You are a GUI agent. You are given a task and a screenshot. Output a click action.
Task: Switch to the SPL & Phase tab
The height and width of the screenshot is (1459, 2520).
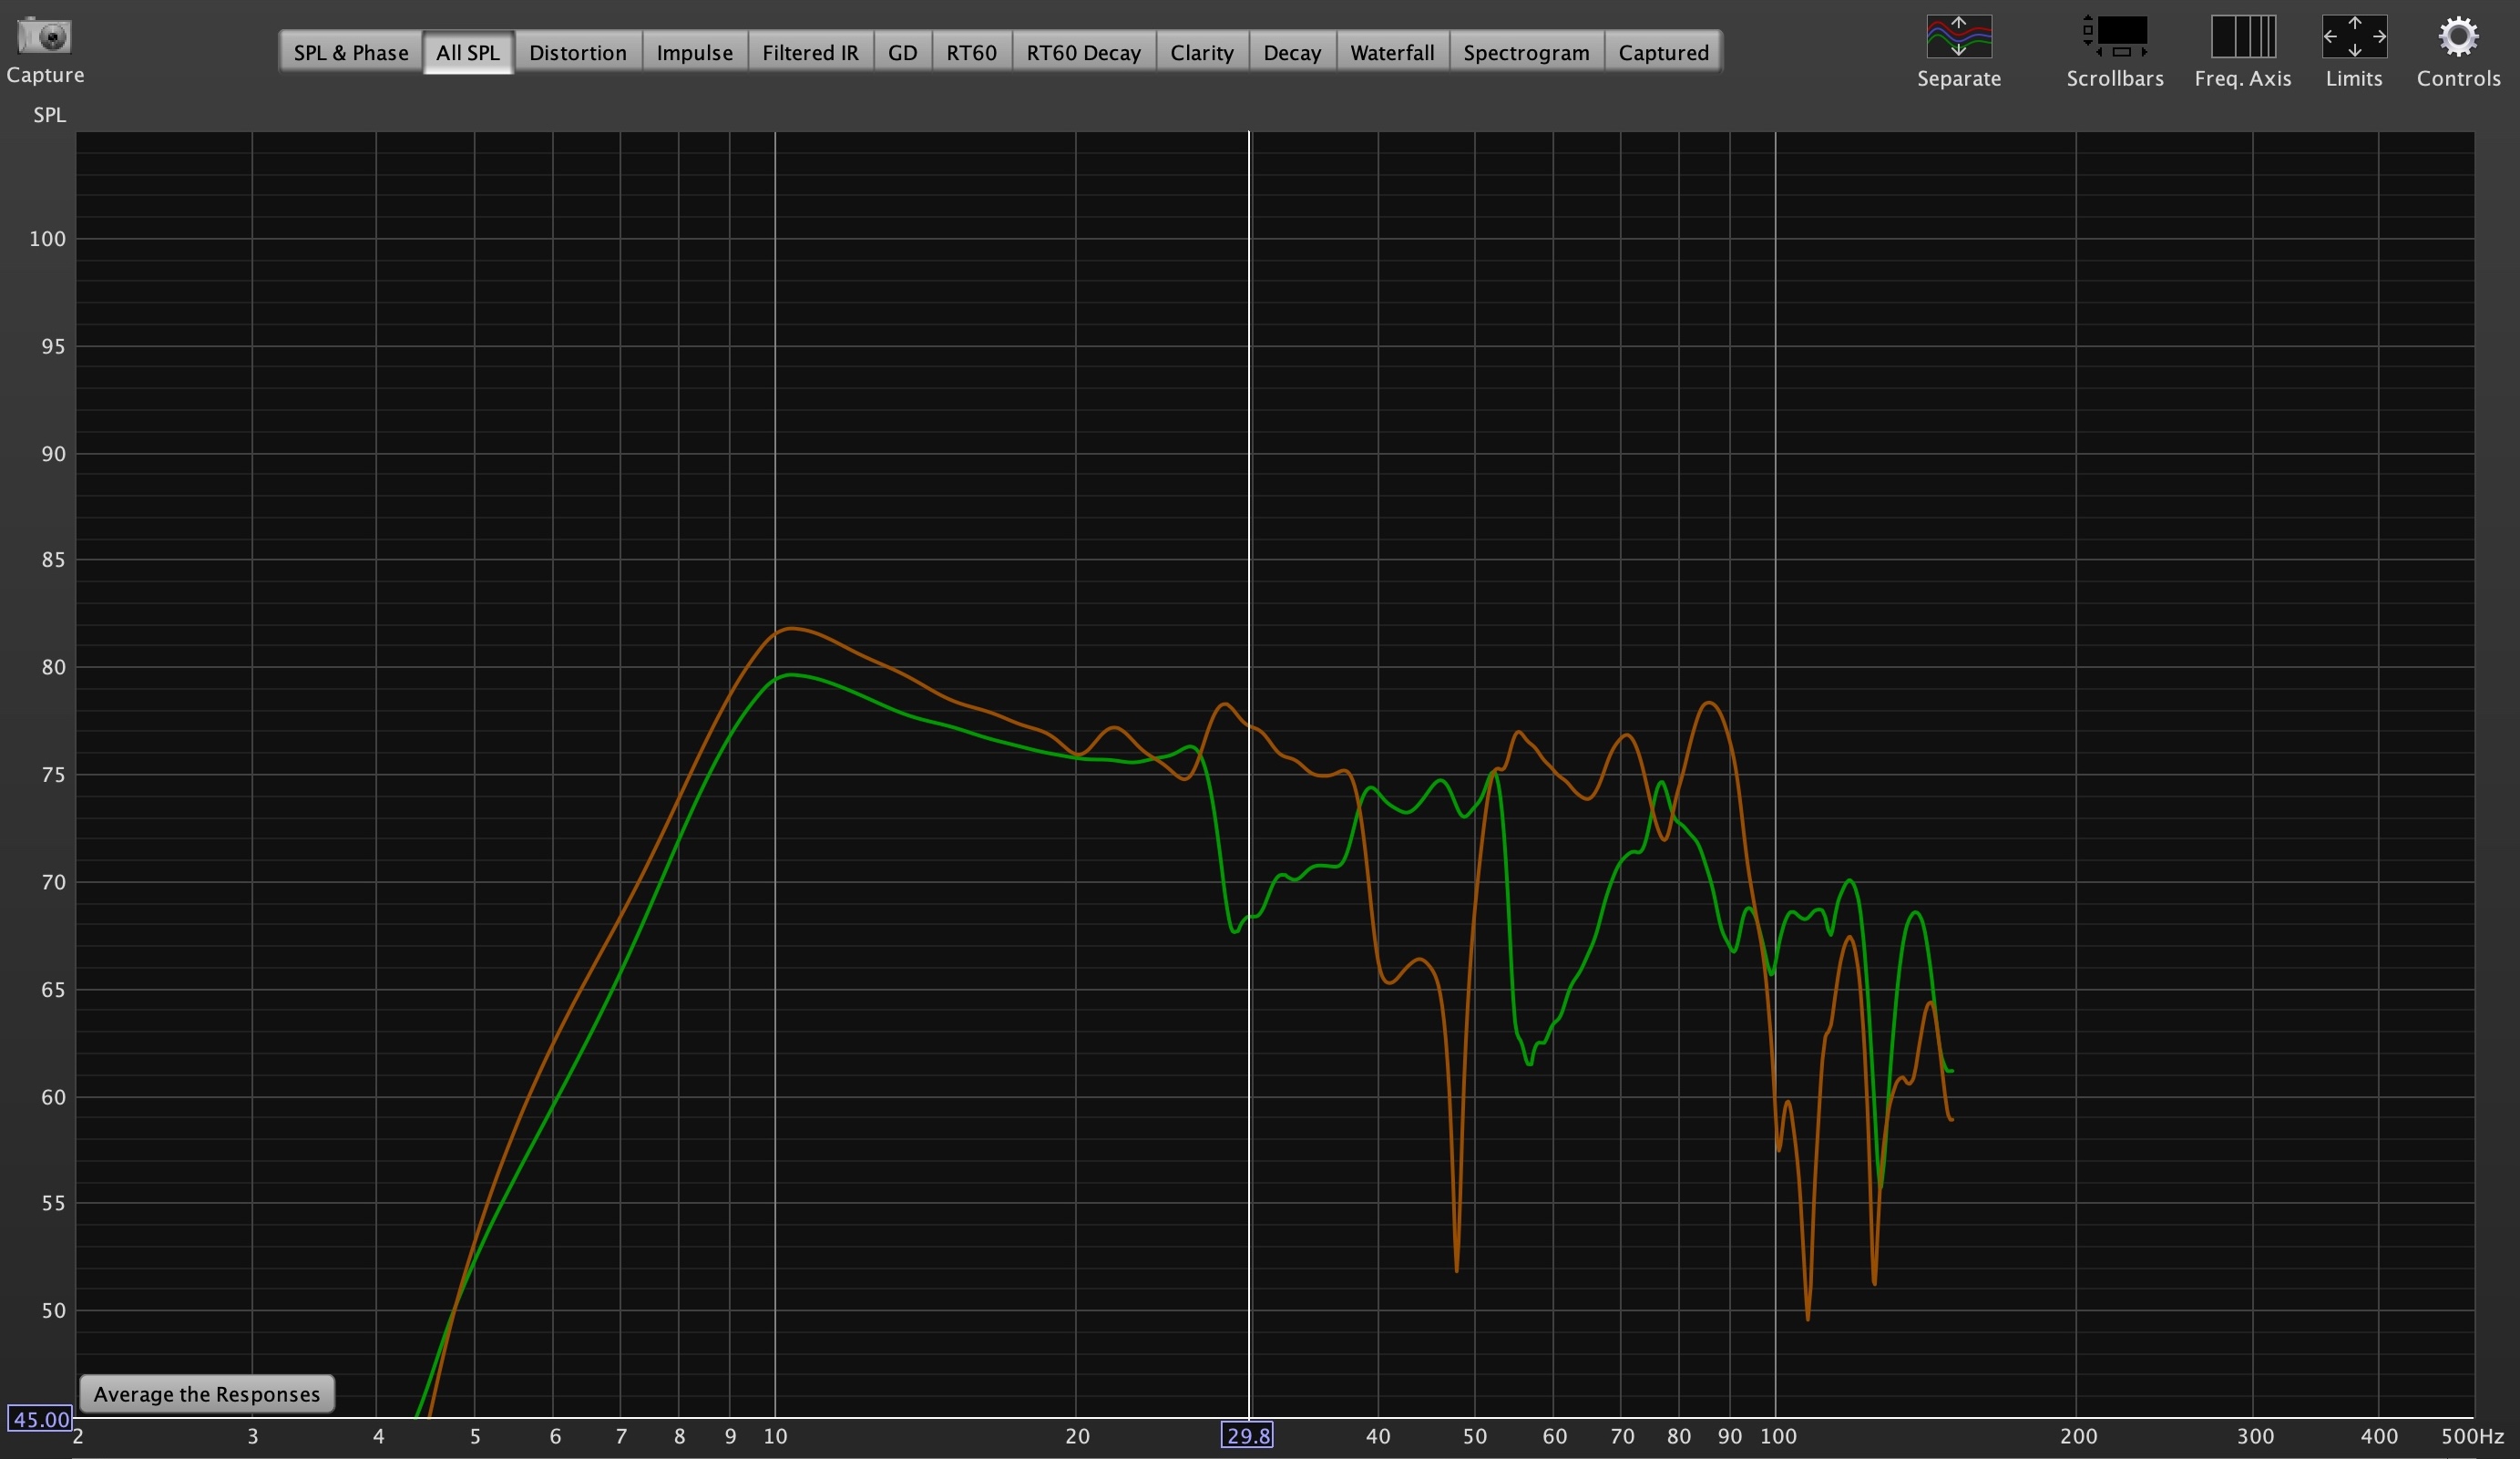(350, 53)
